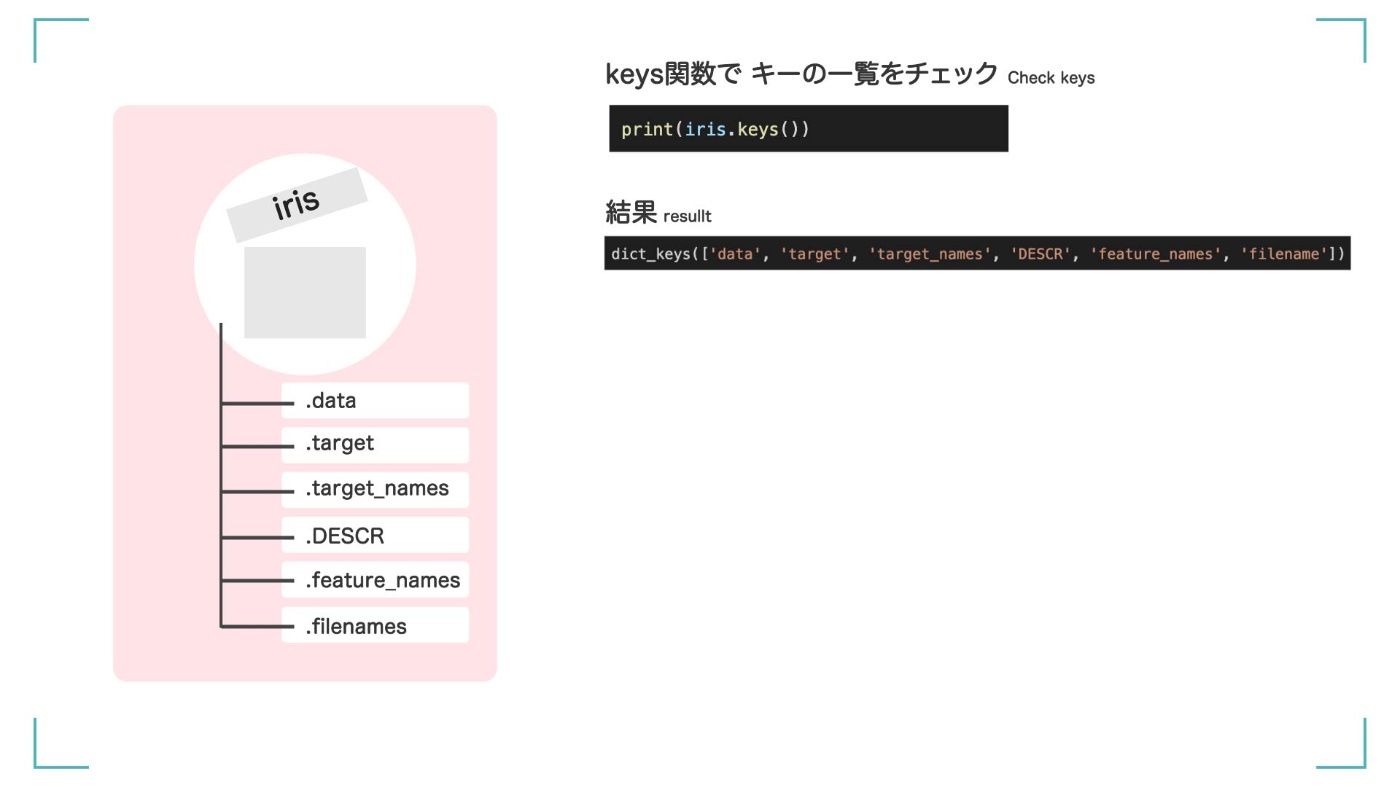Viewport: 1400px width, 787px height.
Task: Click the 結果 heading
Action: click(x=631, y=212)
